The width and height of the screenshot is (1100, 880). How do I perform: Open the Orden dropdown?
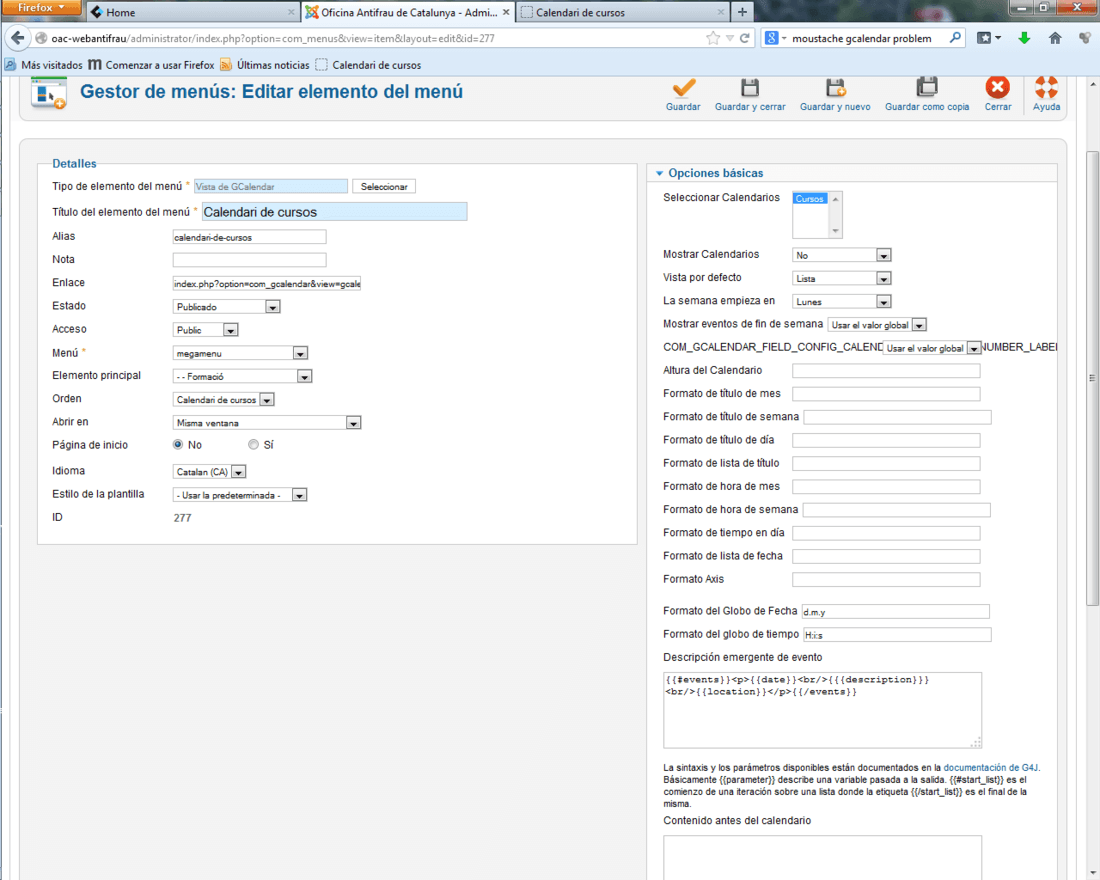[x=223, y=399]
